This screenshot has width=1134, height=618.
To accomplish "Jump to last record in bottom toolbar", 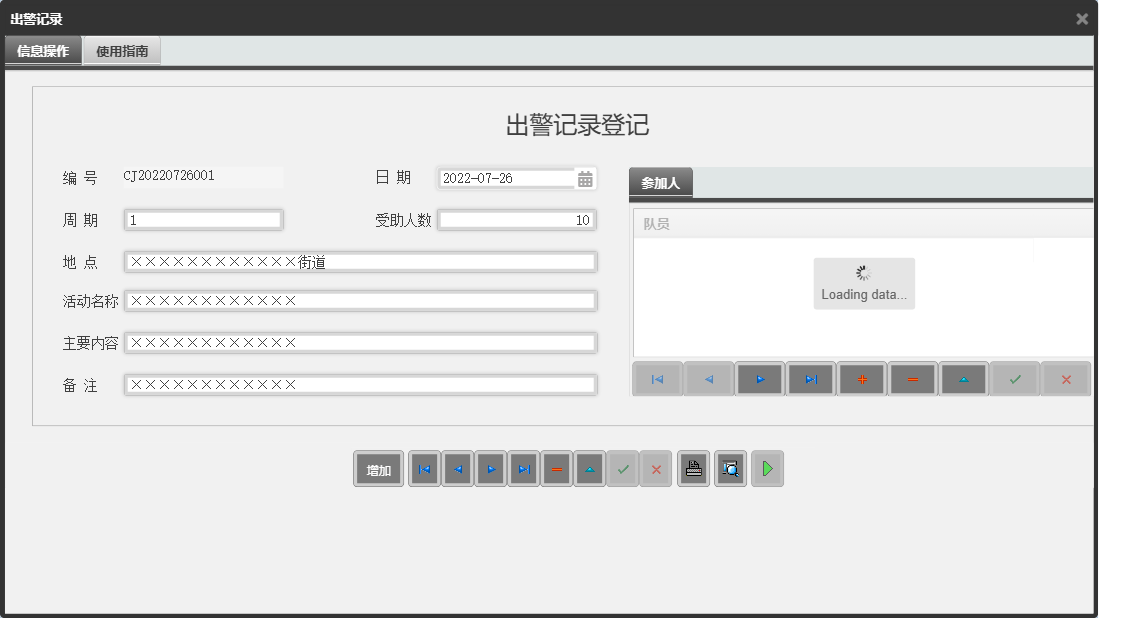I will click(524, 470).
